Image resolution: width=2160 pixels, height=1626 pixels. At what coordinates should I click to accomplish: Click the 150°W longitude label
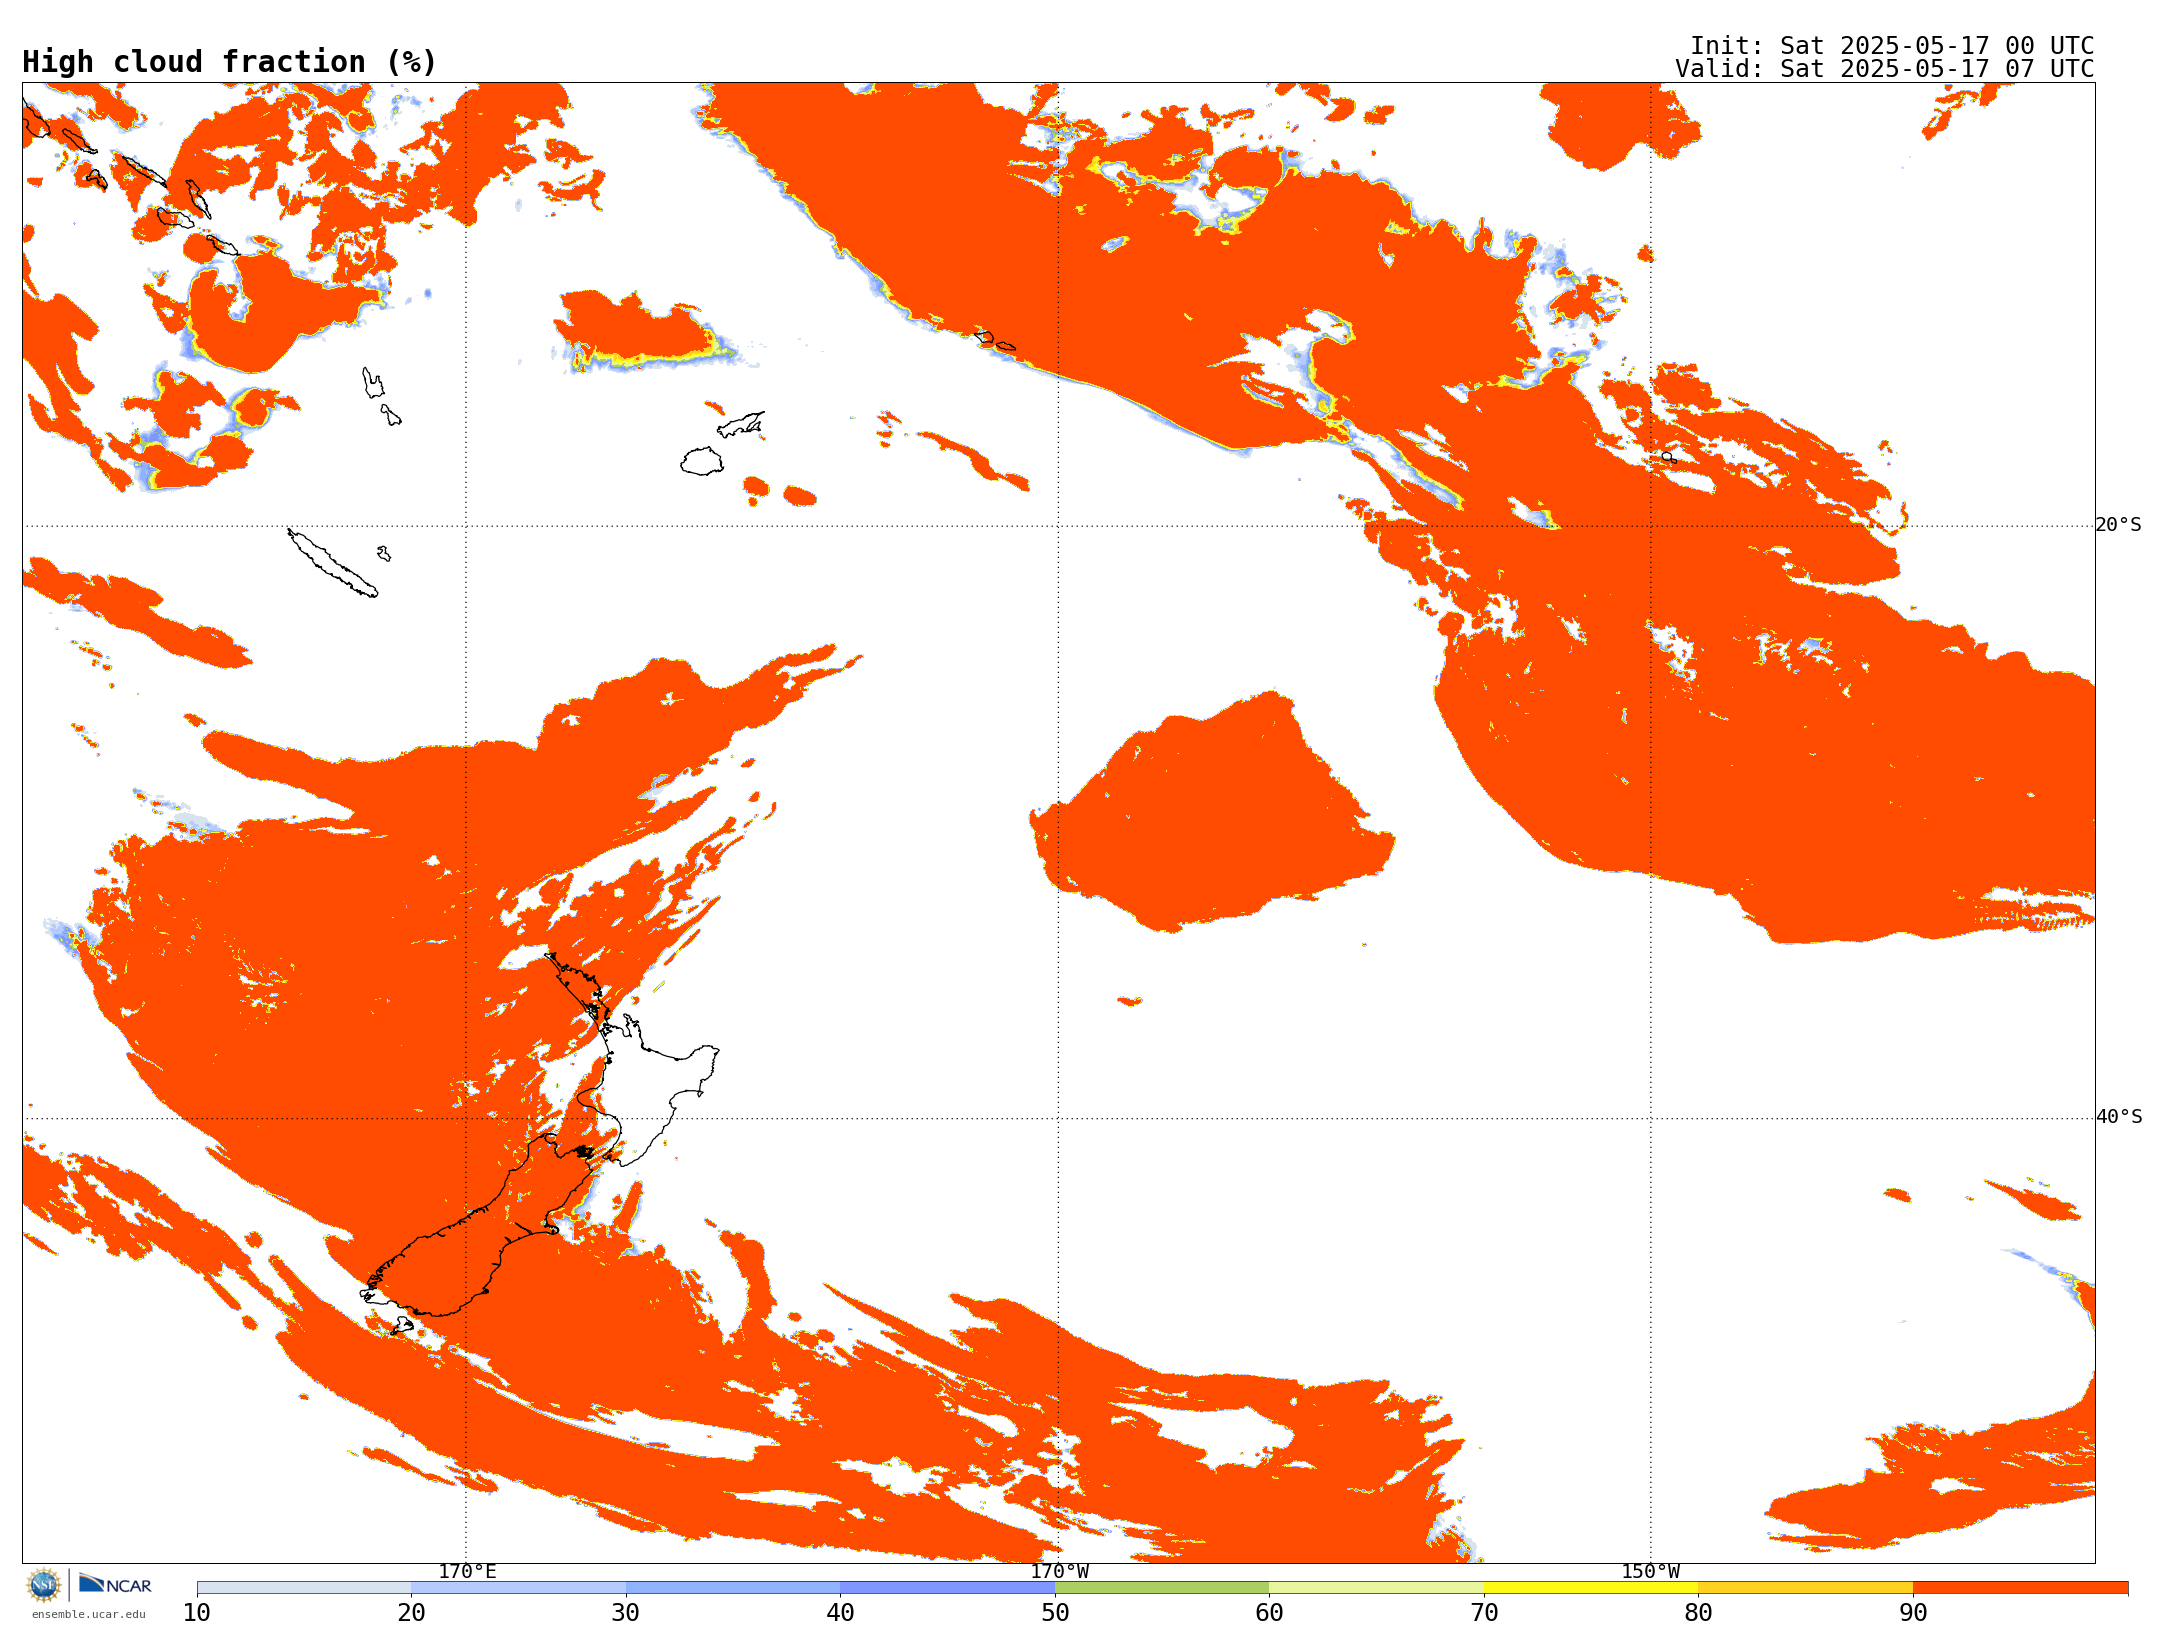1651,1572
